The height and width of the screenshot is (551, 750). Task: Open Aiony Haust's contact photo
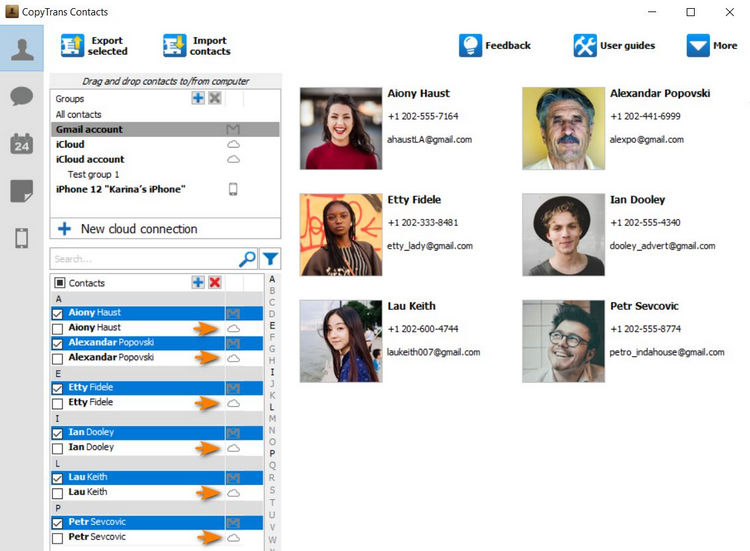pos(341,128)
